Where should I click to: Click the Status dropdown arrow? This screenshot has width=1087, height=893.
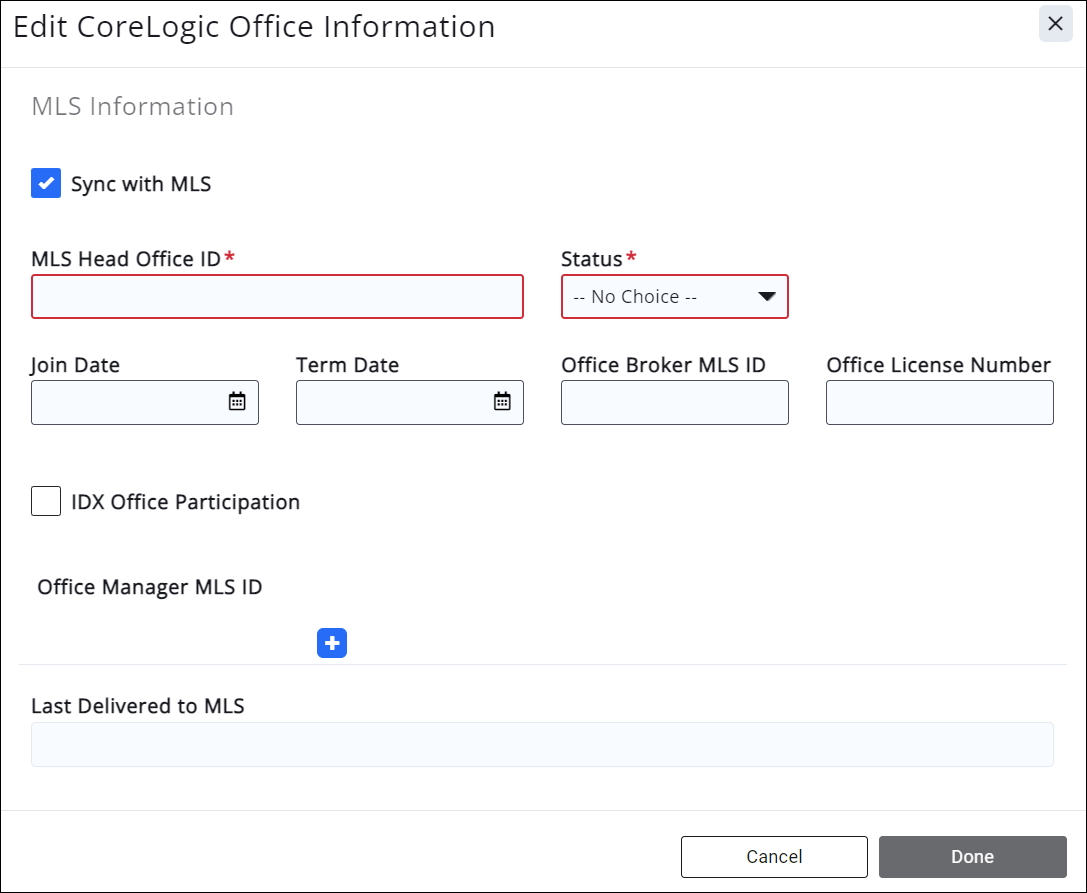click(766, 297)
